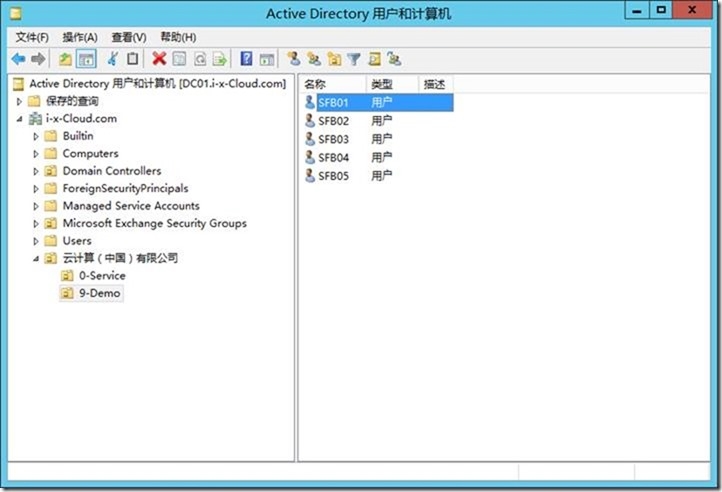The width and height of the screenshot is (722, 492).
Task: Select the 9-Demo OU
Action: 99,293
